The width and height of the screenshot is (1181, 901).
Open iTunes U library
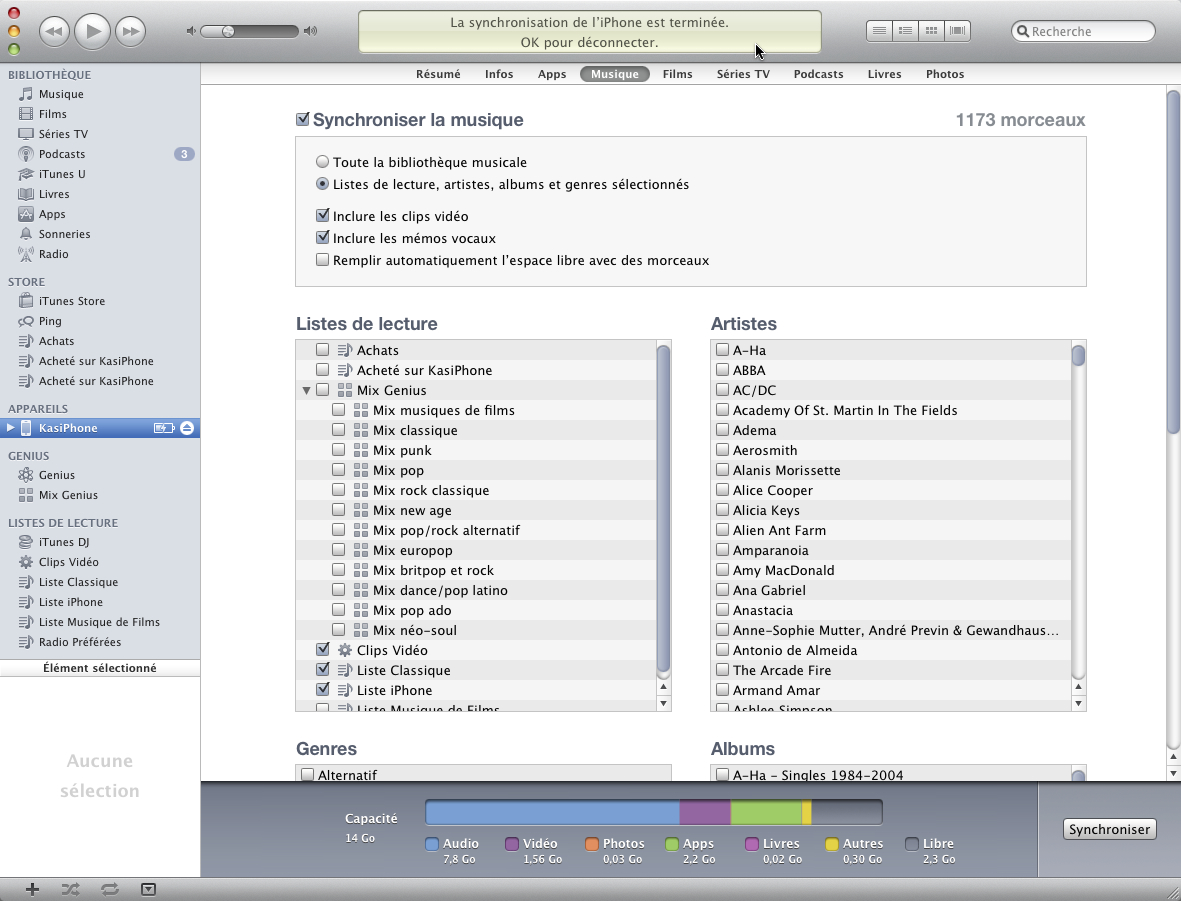coord(62,174)
